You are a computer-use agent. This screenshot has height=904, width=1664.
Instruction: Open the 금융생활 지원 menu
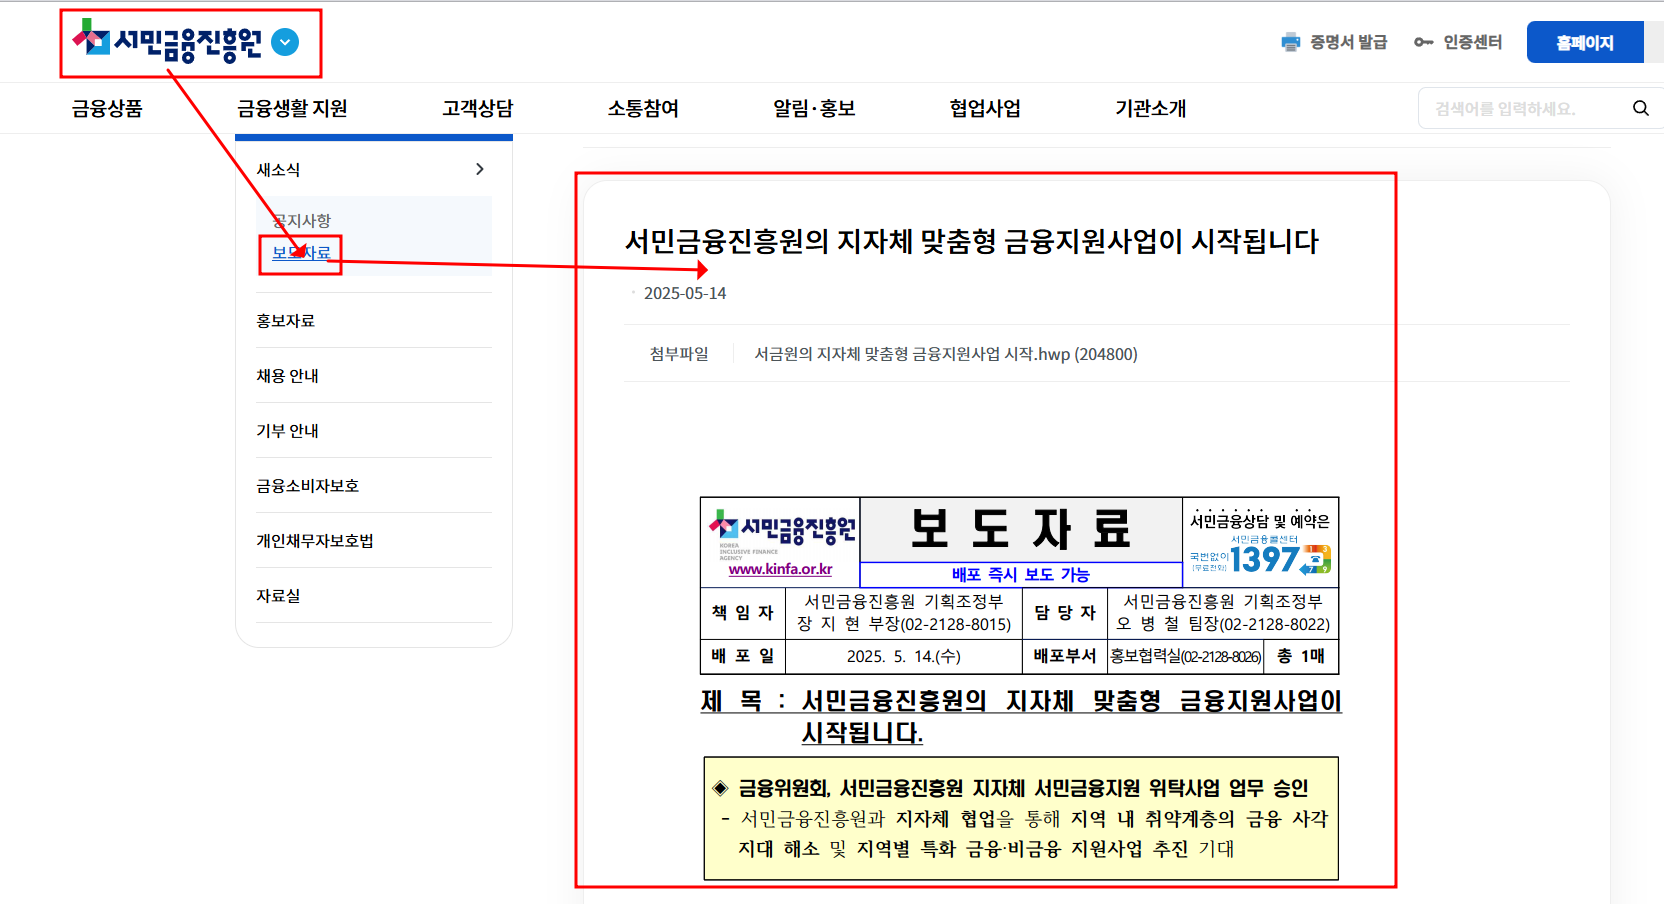tap(292, 108)
